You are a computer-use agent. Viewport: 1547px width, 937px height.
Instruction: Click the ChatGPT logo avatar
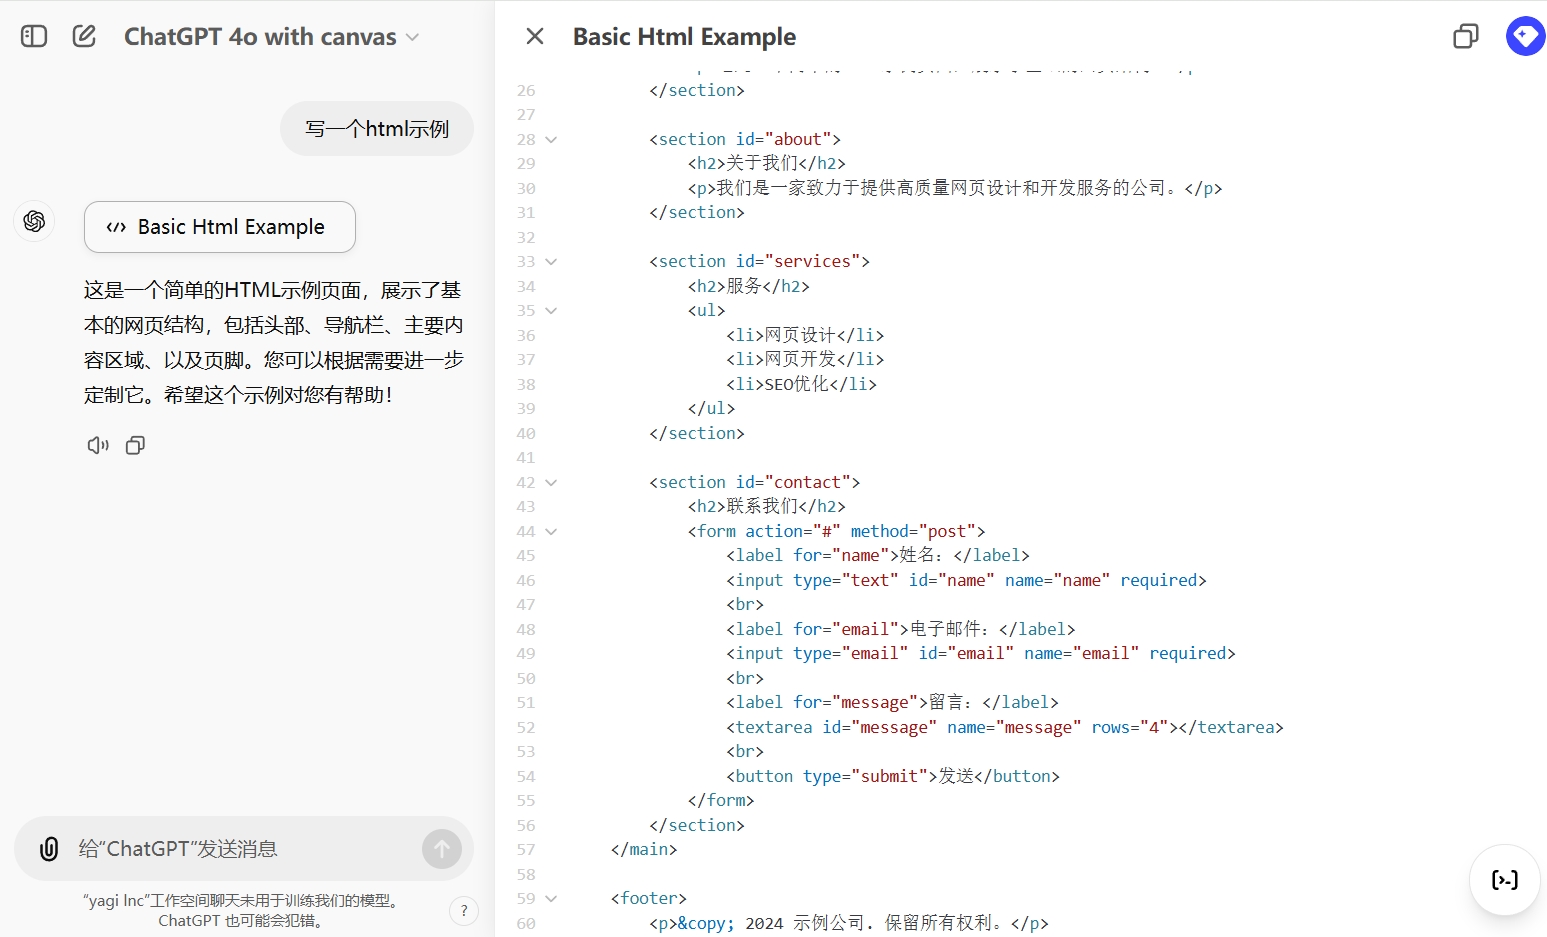(x=34, y=221)
